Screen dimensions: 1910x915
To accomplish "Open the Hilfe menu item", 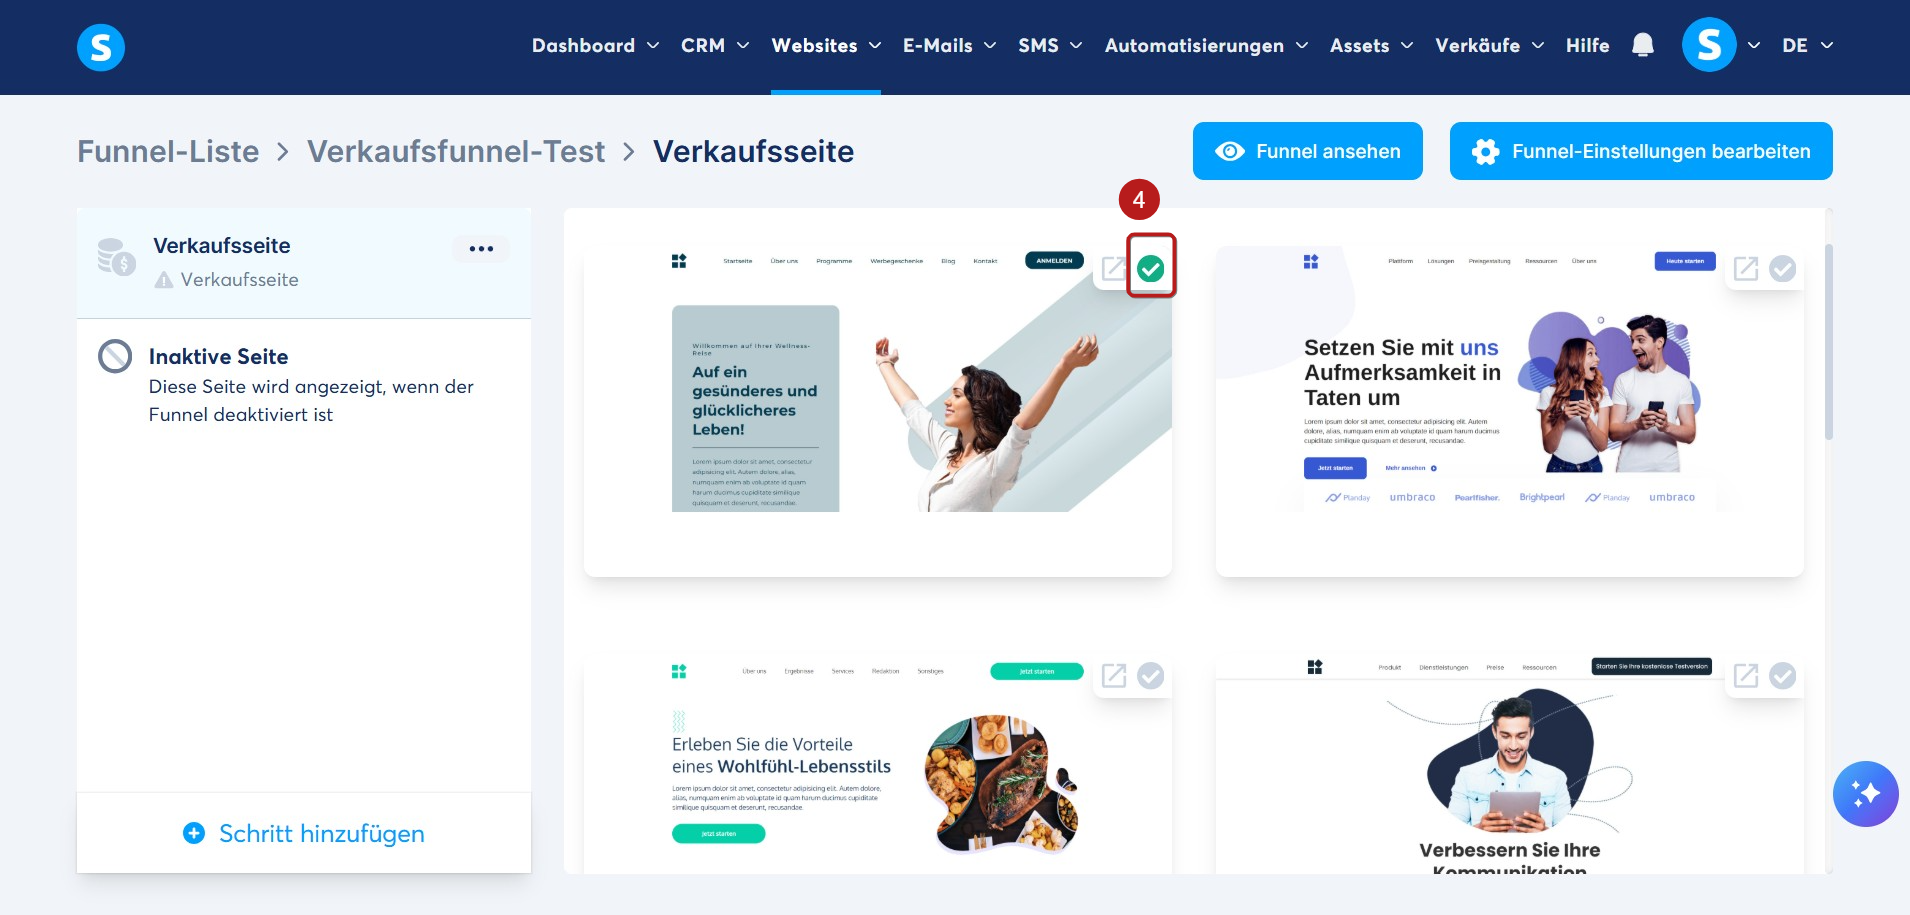I will pos(1587,46).
